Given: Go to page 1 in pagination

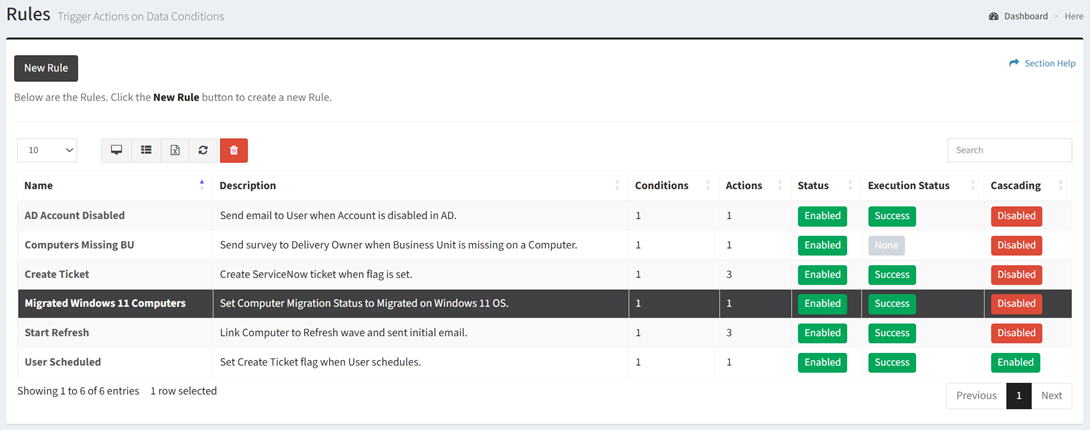Looking at the screenshot, I should click(x=1018, y=395).
